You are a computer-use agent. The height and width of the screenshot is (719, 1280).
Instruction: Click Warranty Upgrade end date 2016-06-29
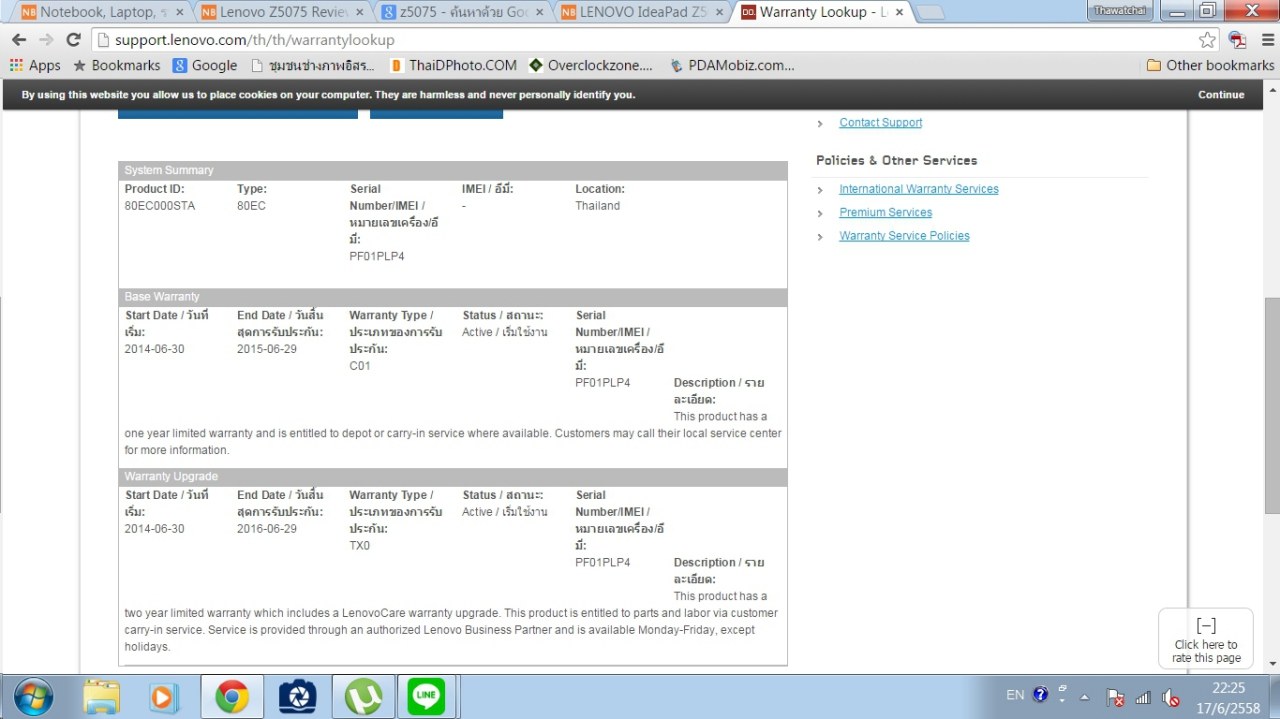click(x=267, y=529)
